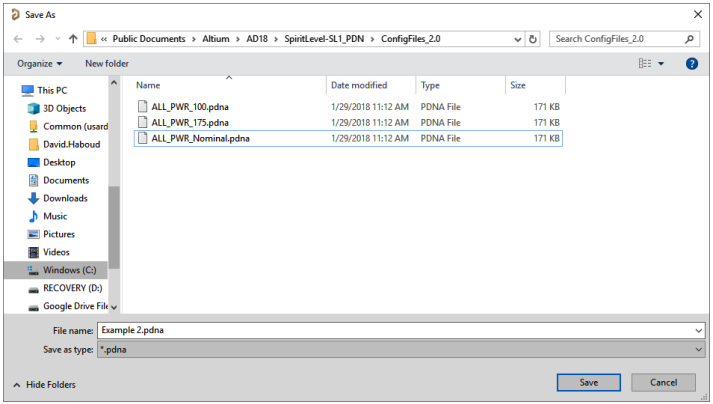Click the Save button
The width and height of the screenshot is (713, 404).
pos(588,383)
